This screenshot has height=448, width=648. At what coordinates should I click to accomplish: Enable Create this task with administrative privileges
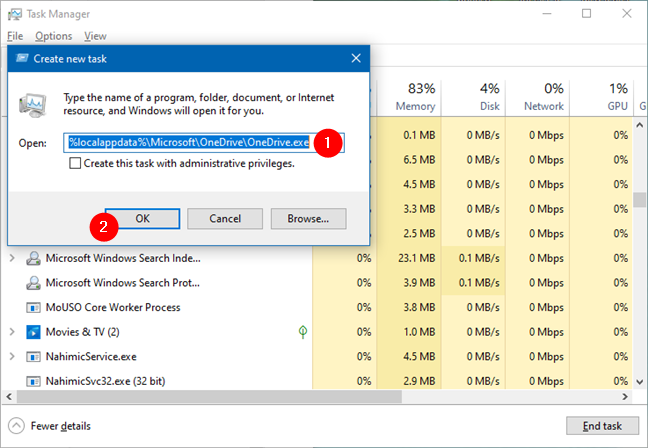pyautogui.click(x=75, y=163)
